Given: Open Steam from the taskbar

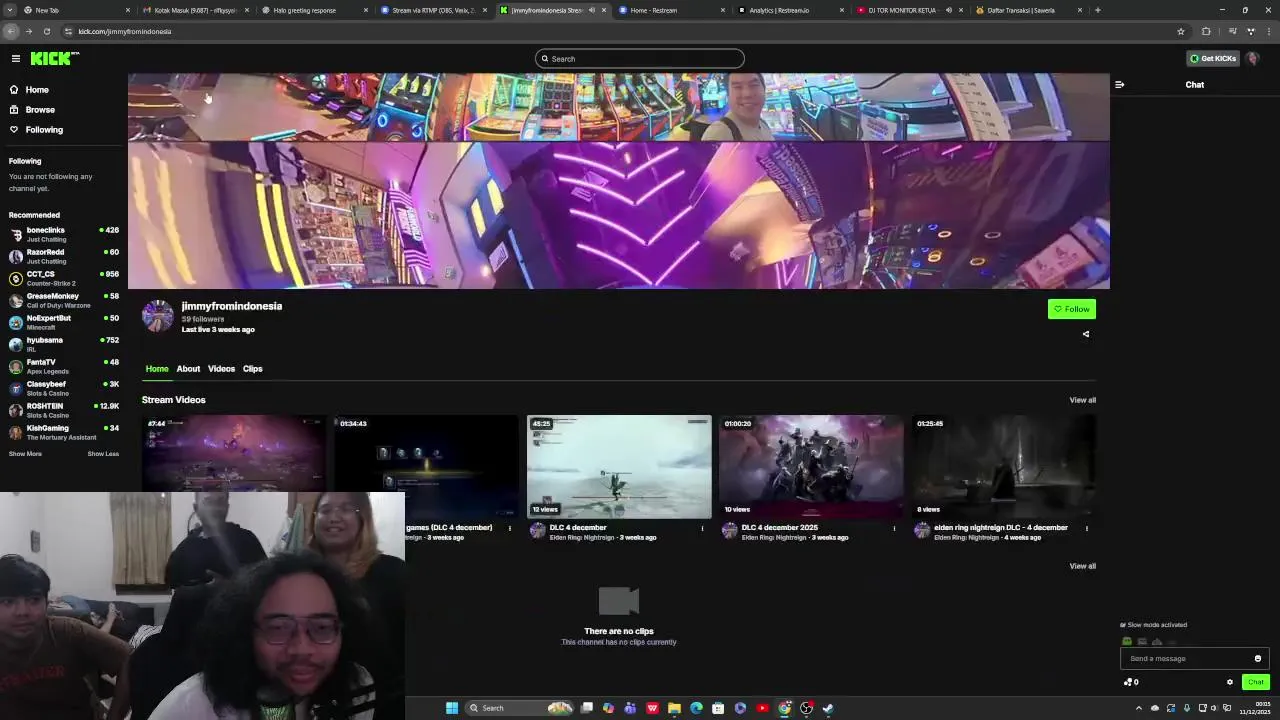Looking at the screenshot, I should click(x=828, y=708).
